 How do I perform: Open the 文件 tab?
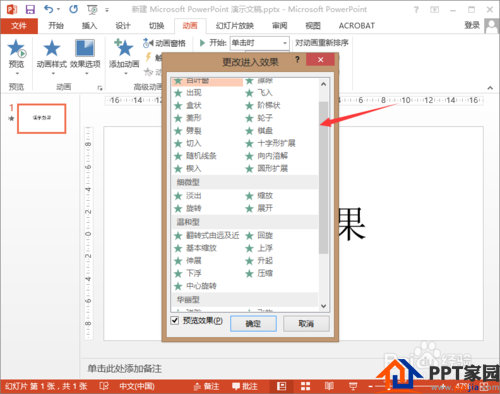click(19, 26)
